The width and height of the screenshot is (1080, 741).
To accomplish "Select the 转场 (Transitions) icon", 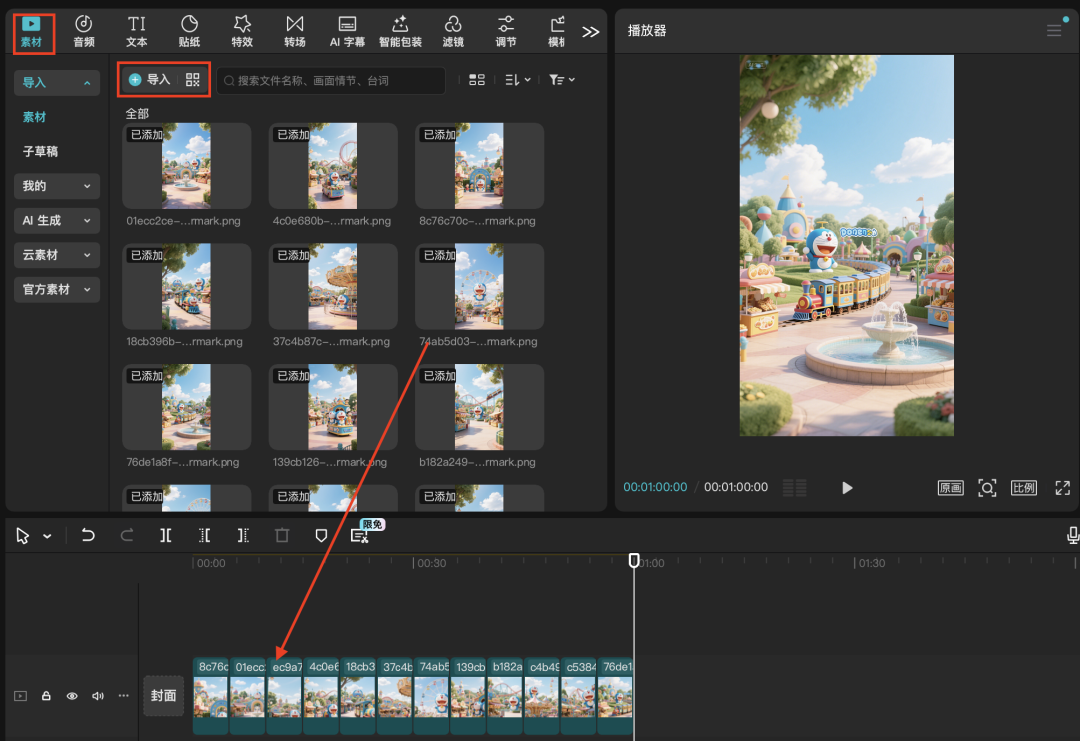I will coord(294,30).
